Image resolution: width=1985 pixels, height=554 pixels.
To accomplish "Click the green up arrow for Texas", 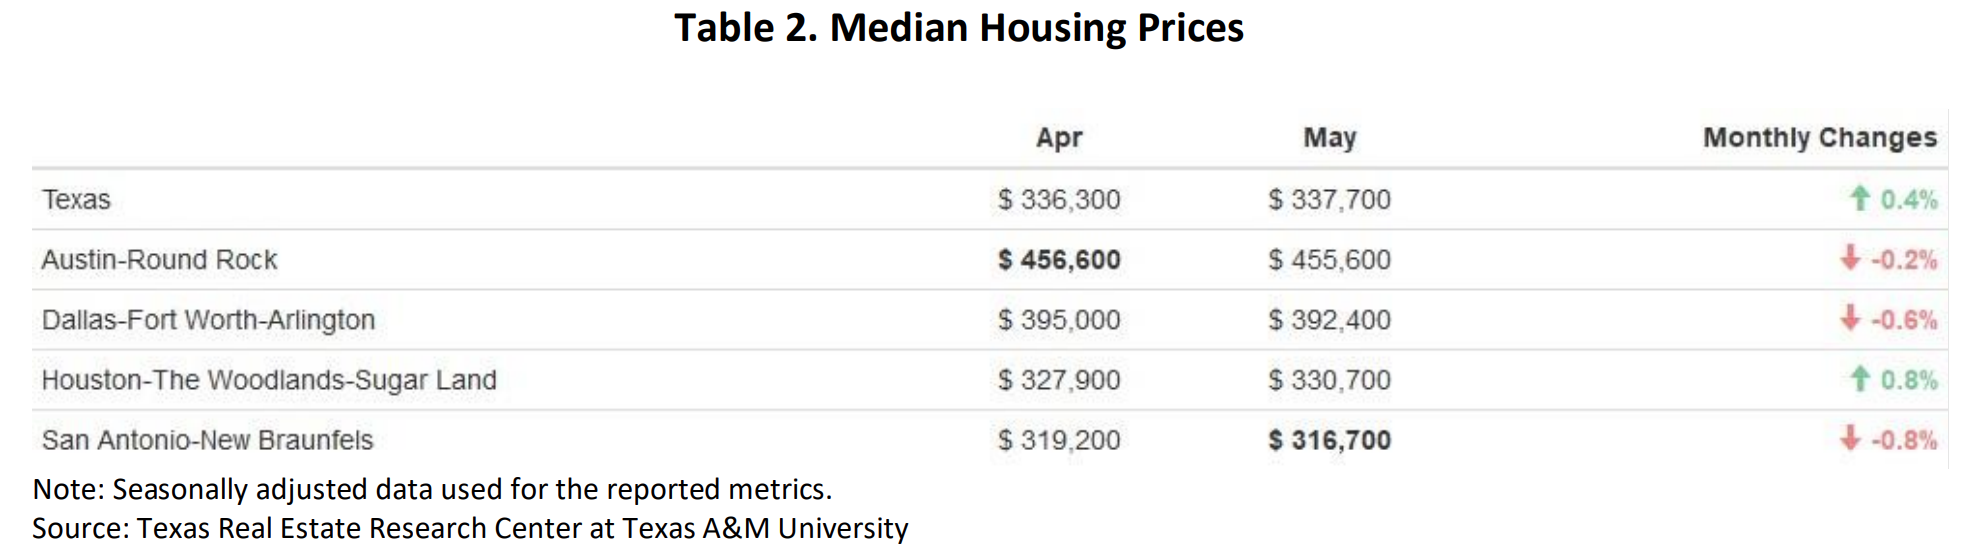I will coord(1859,199).
